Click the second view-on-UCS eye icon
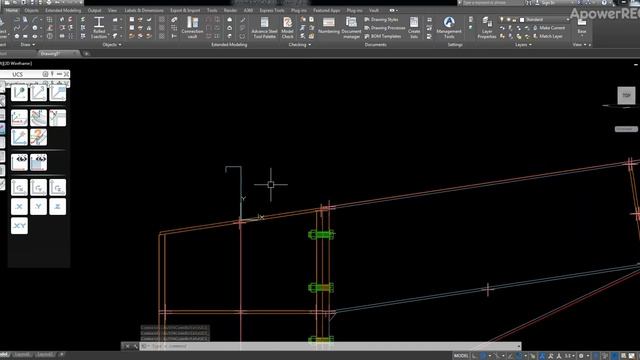 coord(38,162)
